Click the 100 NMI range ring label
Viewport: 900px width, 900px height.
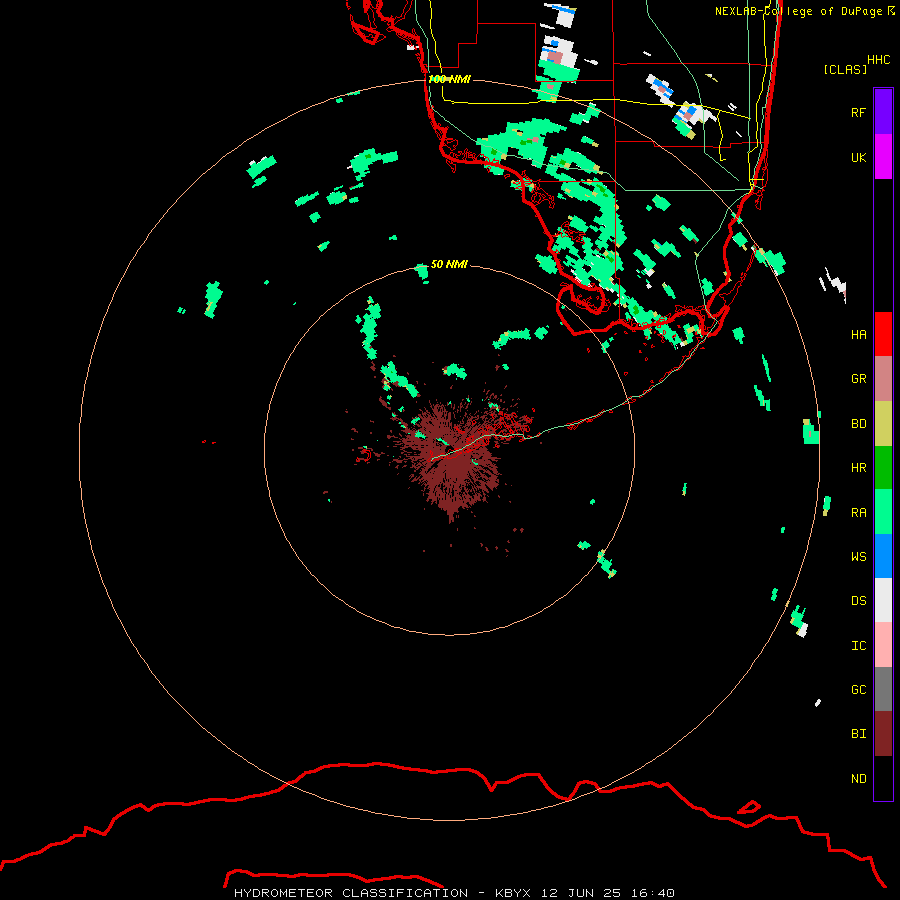pos(449,79)
